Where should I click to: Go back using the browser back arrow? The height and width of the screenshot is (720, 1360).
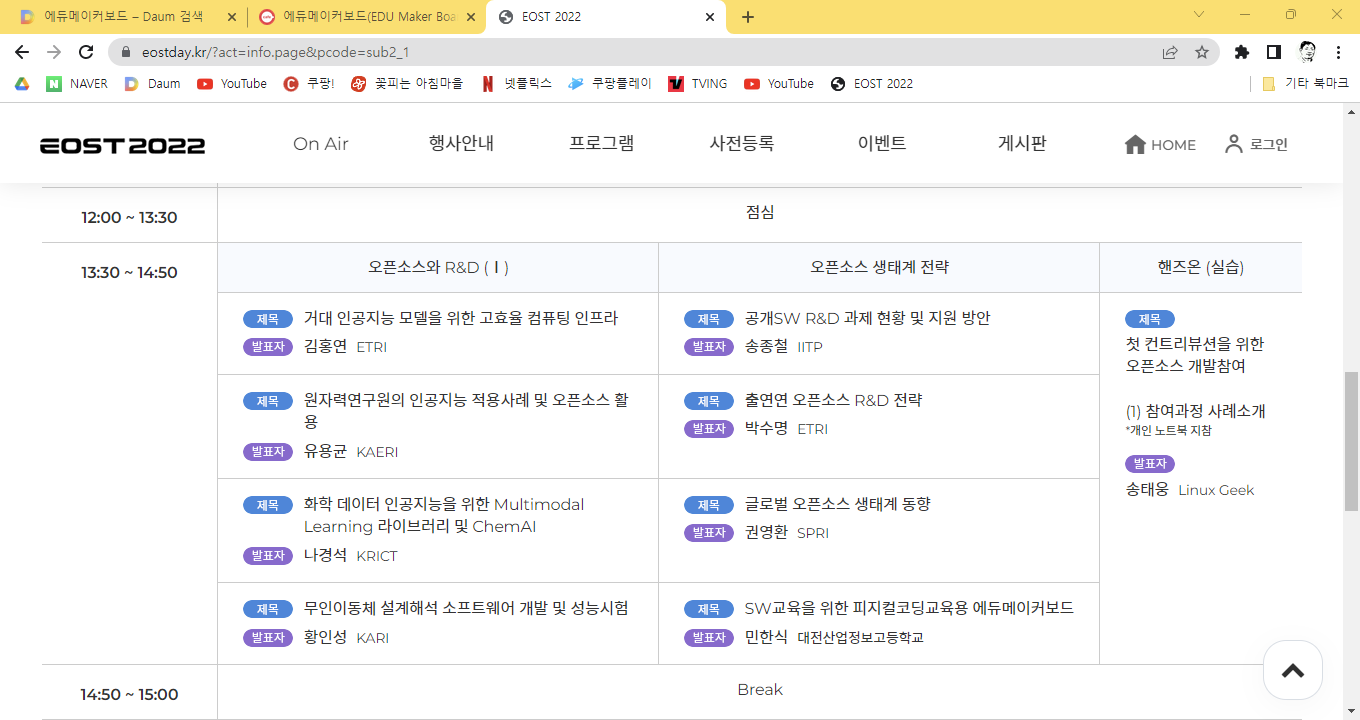pyautogui.click(x=22, y=52)
